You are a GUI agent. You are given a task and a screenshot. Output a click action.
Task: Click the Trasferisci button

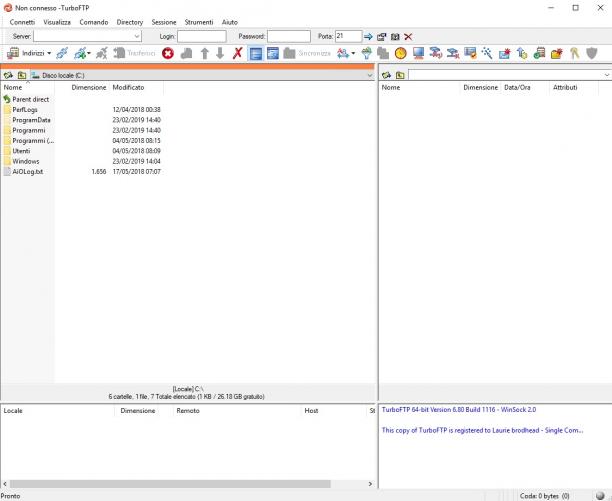(x=134, y=53)
